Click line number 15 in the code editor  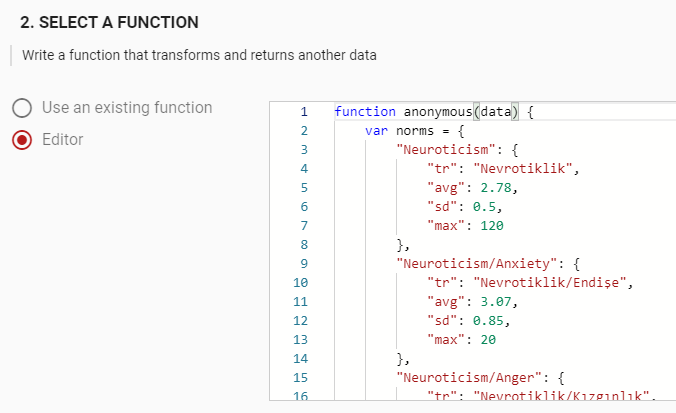300,378
